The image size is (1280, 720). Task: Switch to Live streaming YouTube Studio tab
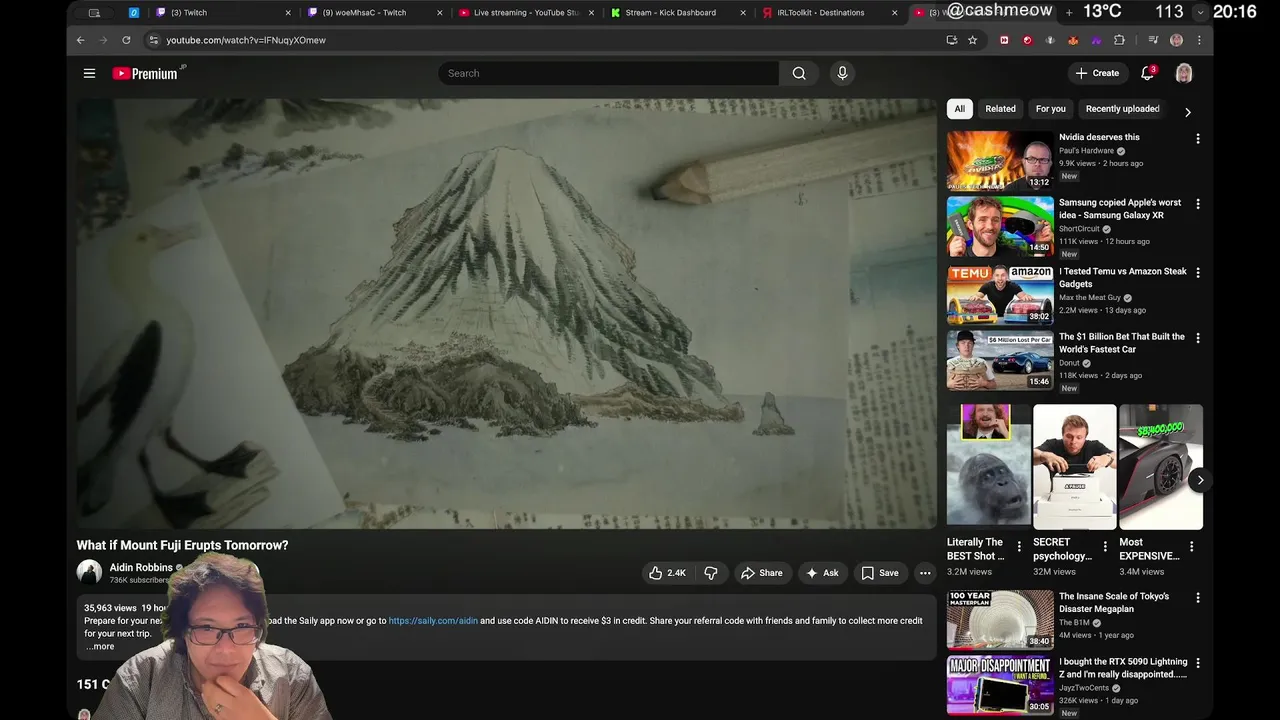(524, 13)
